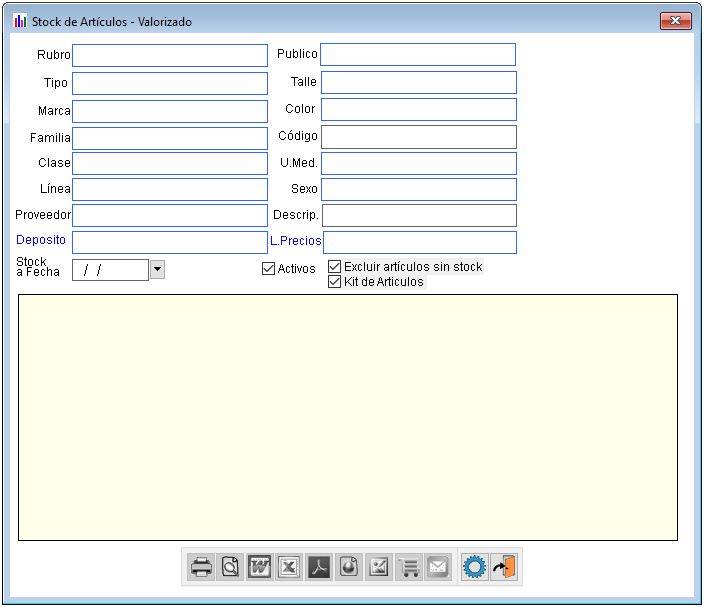The width and height of the screenshot is (705, 607).
Task: Open print preview with magnifier page icon
Action: tap(231, 567)
